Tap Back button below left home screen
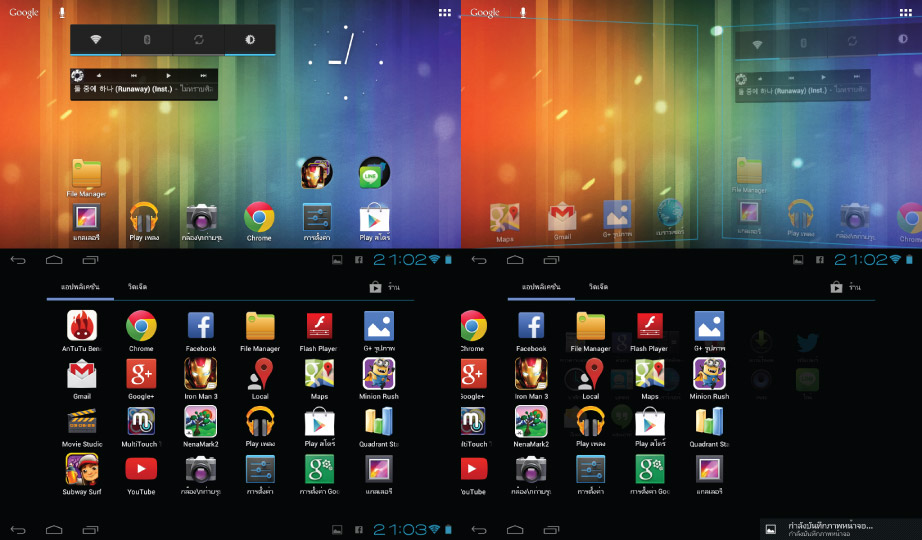 point(18,260)
